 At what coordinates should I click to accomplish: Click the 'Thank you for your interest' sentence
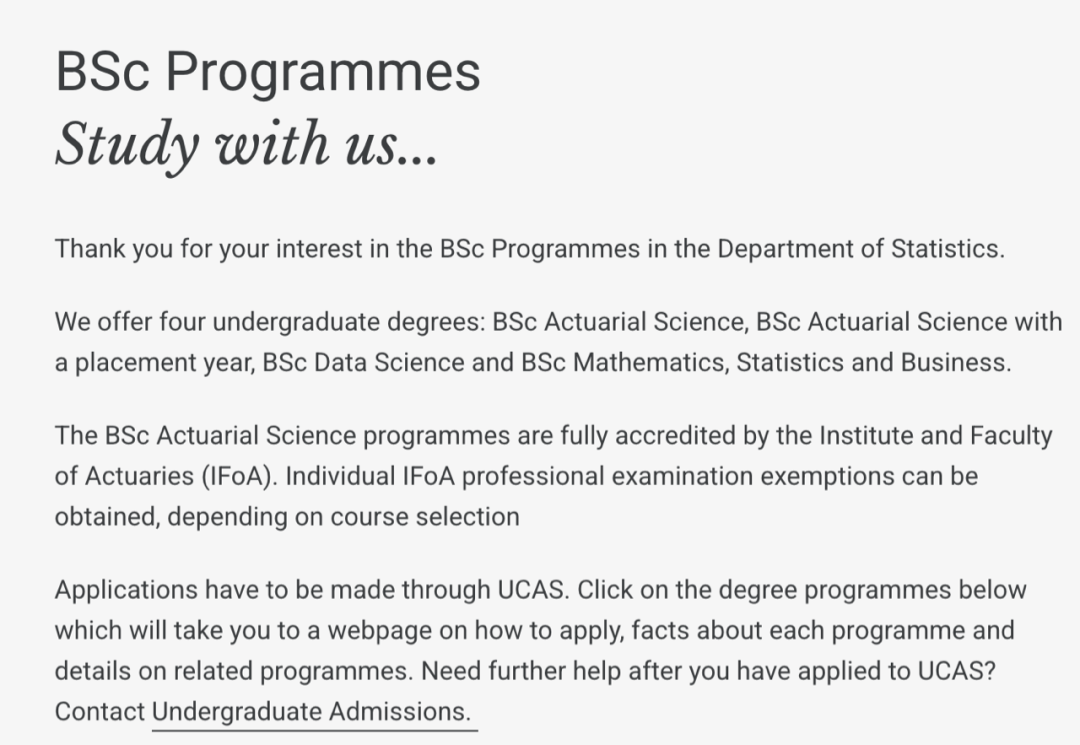click(530, 249)
